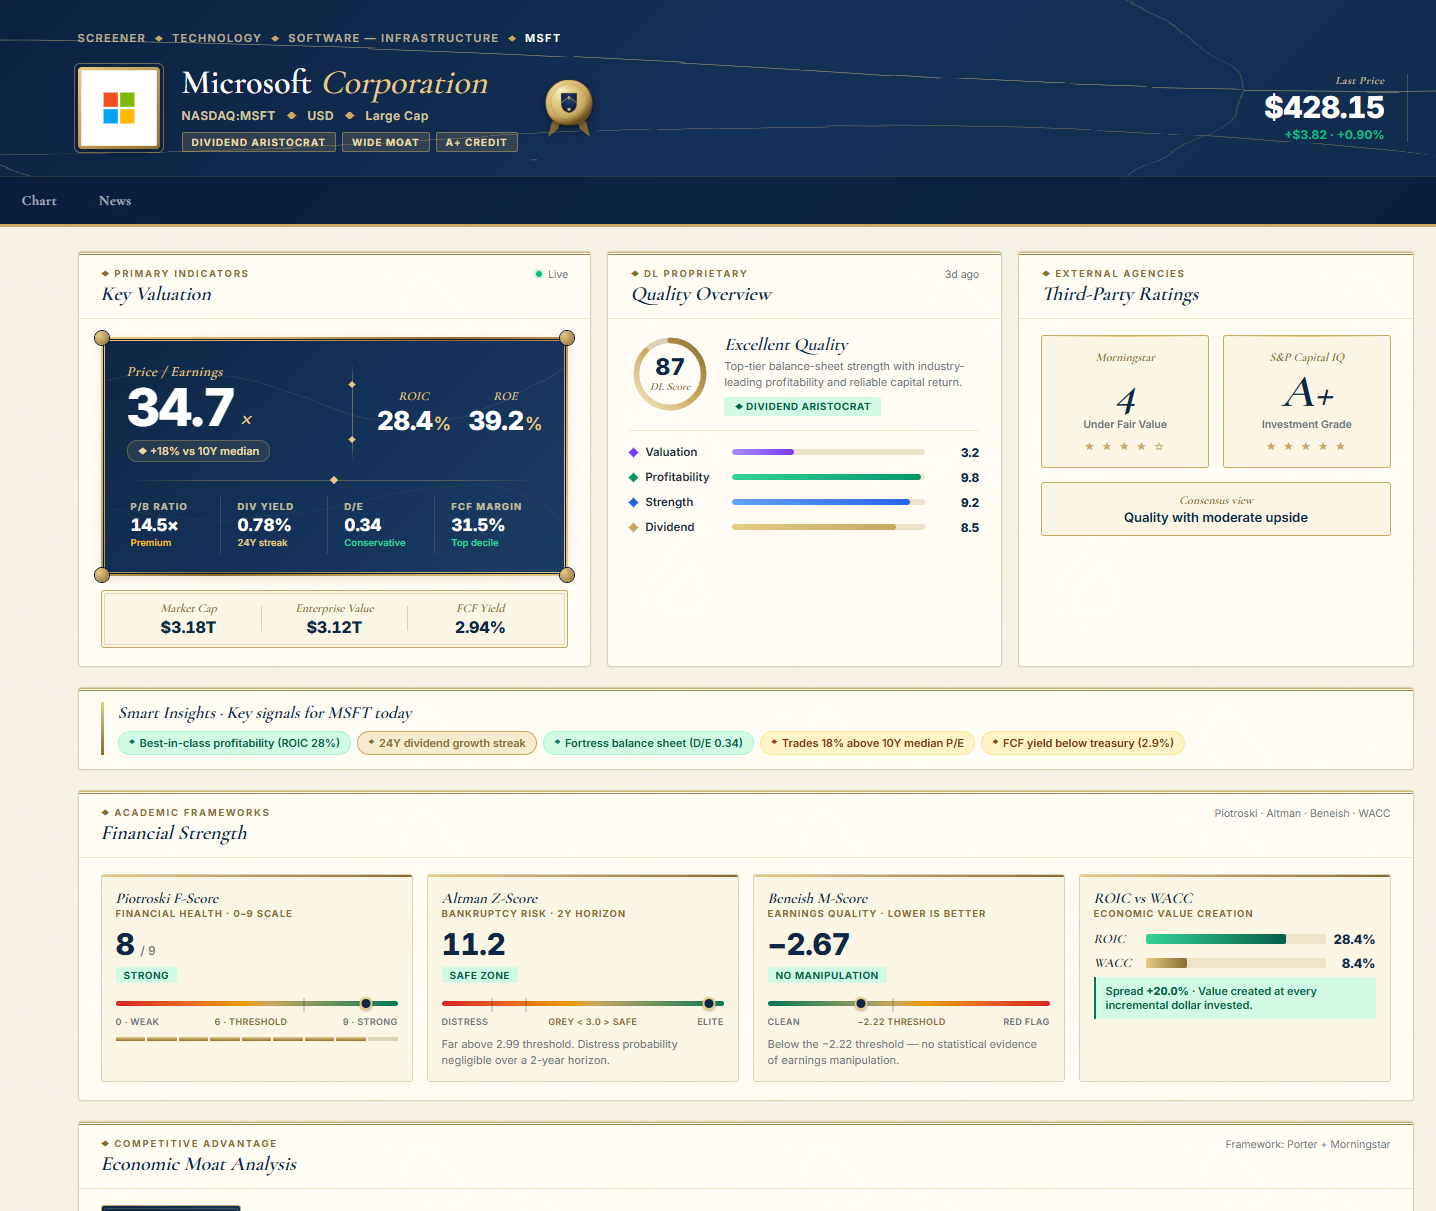
Task: Click the green Profitability diamond icon
Action: (x=633, y=478)
